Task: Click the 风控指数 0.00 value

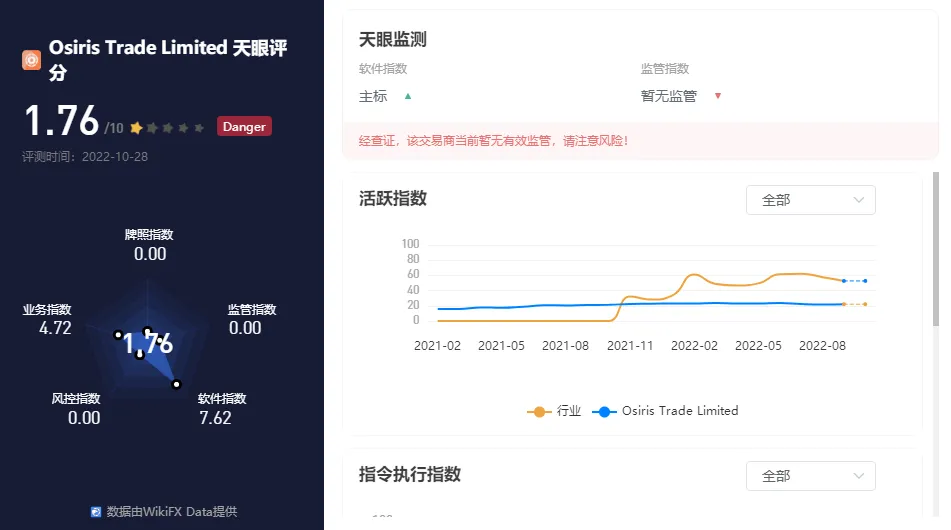Action: (x=84, y=418)
